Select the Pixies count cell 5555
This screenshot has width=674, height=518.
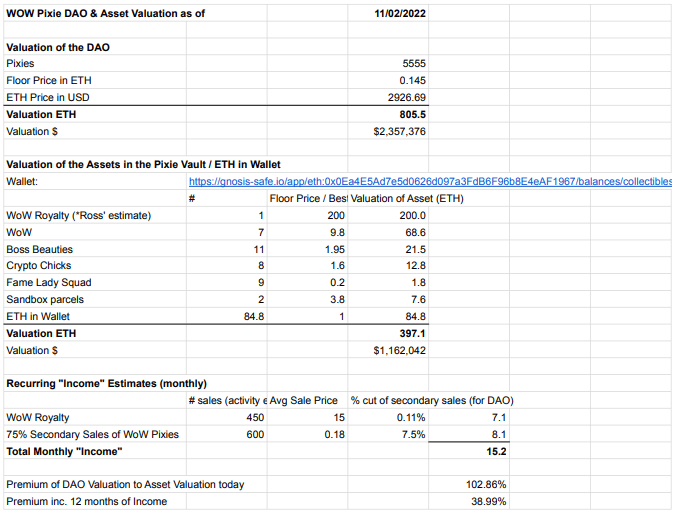(x=414, y=63)
